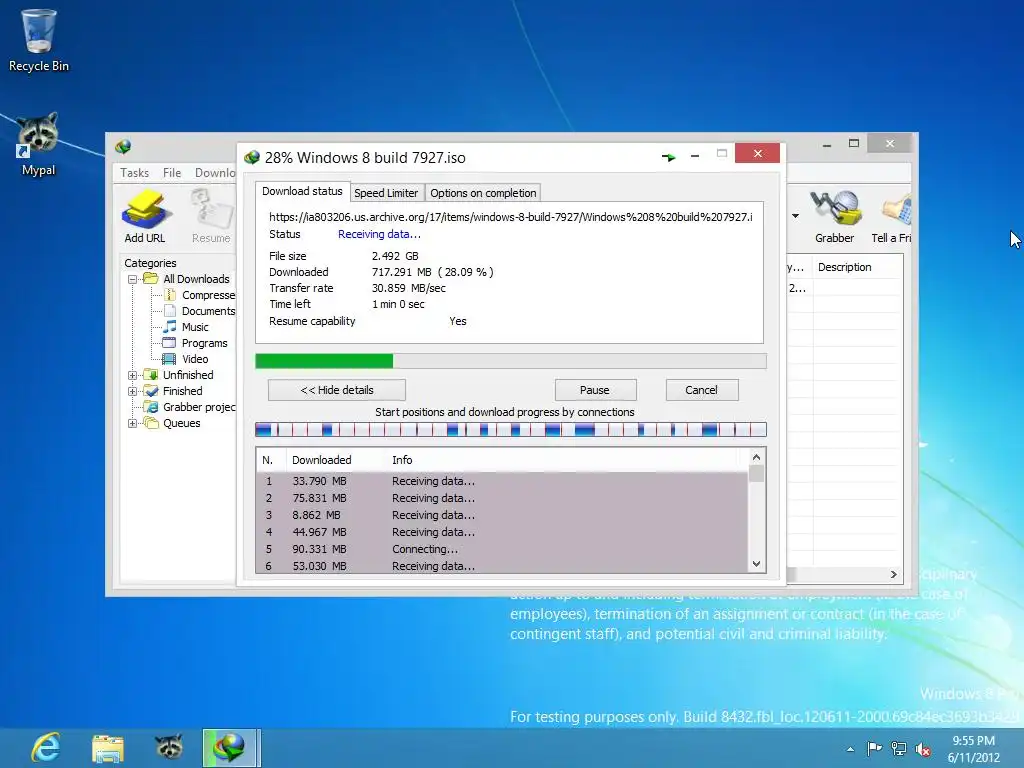Click the connections segment progress strip
1024x768 pixels.
click(x=511, y=429)
